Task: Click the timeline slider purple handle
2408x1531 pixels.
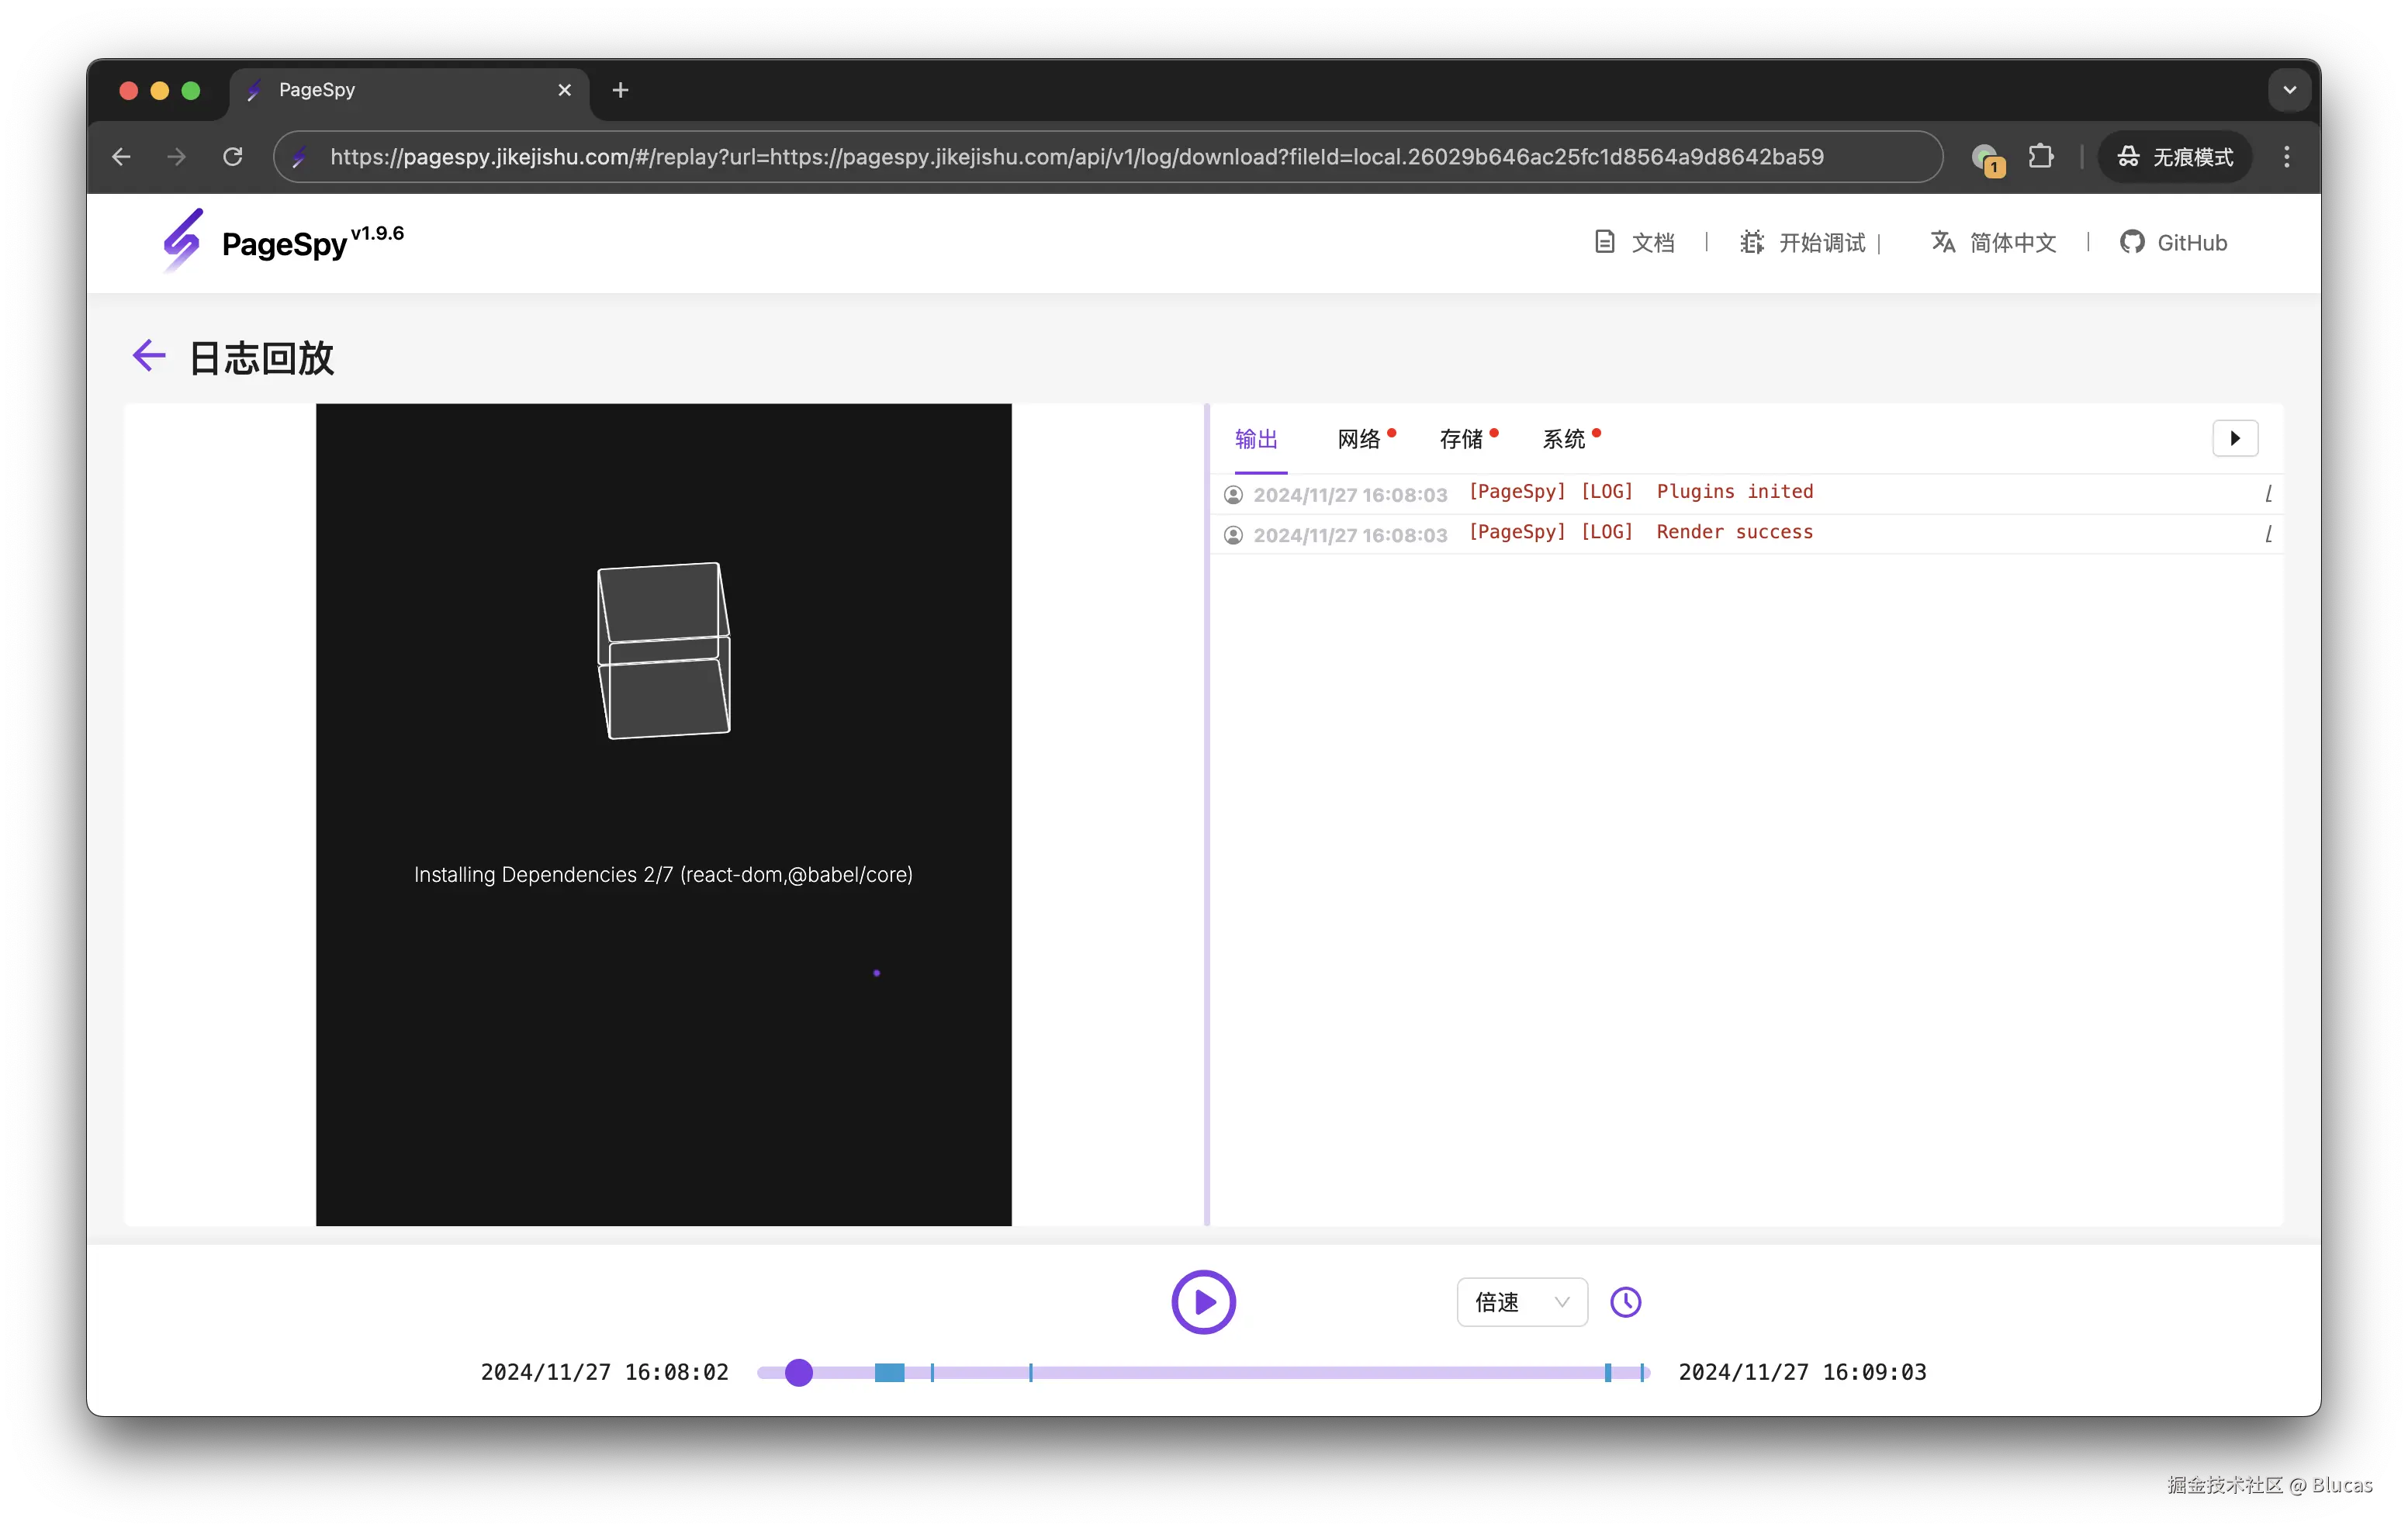Action: point(798,1372)
